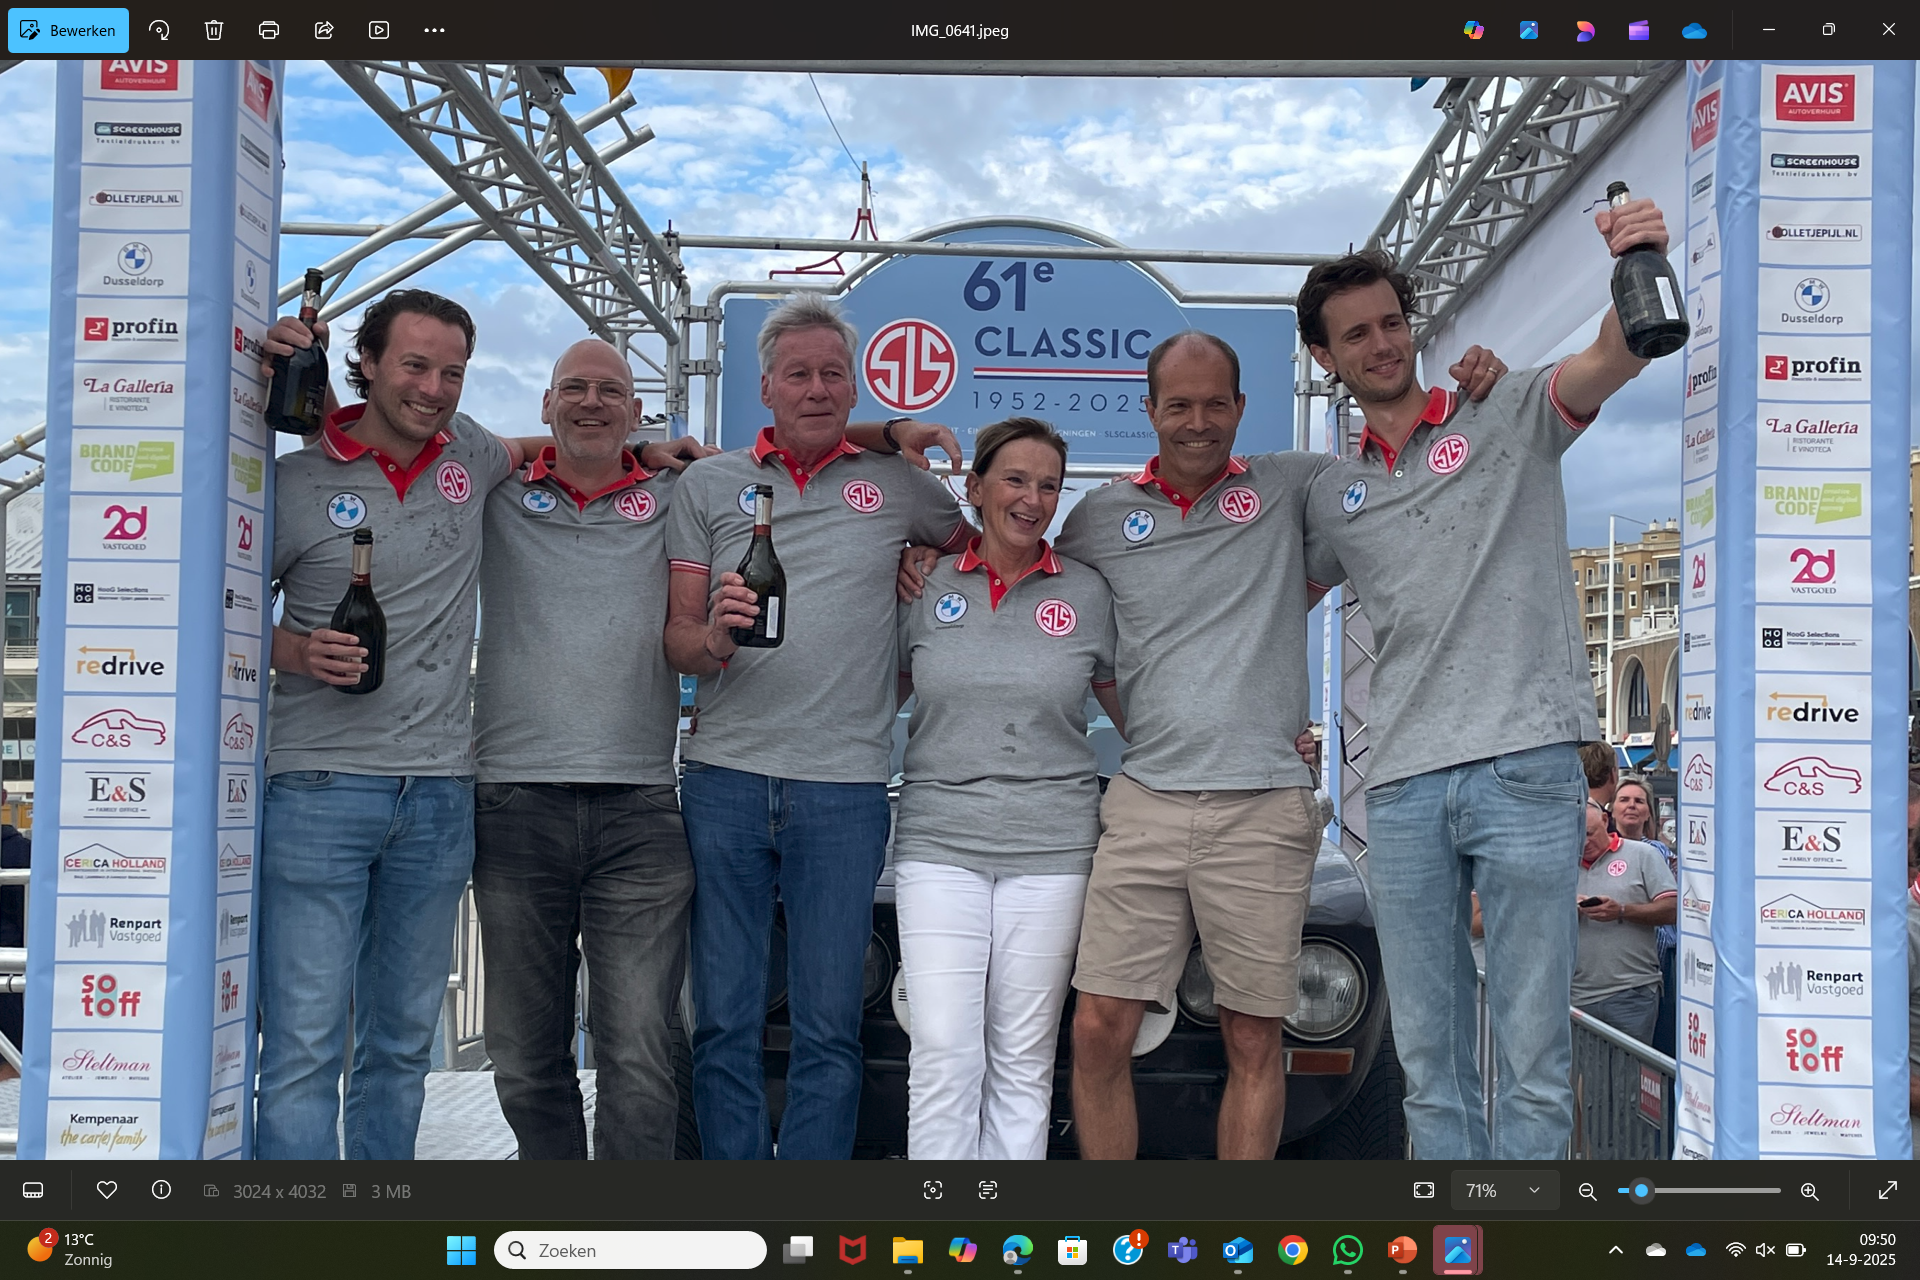Viewport: 1920px width, 1280px height.
Task: Zoom in with the plus magnifier
Action: point(1809,1191)
